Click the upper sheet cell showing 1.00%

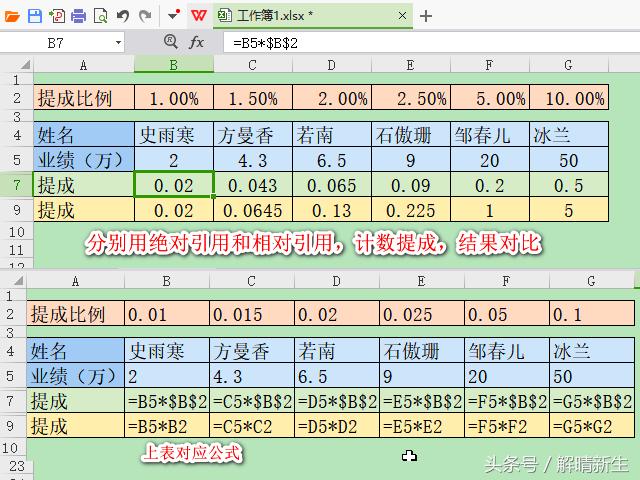pos(174,98)
